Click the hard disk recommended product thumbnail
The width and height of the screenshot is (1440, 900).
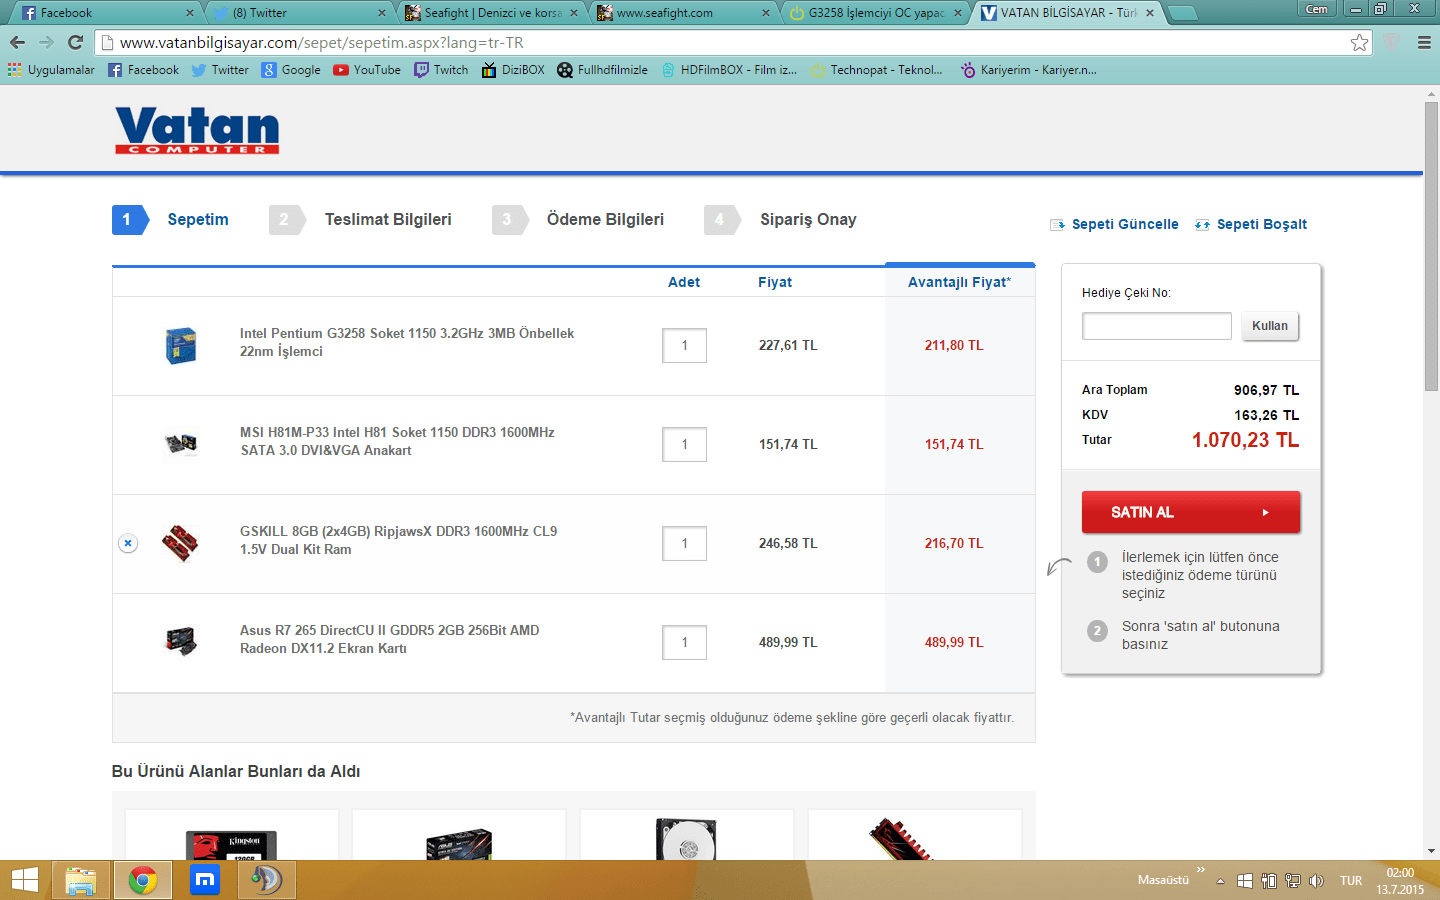(687, 839)
